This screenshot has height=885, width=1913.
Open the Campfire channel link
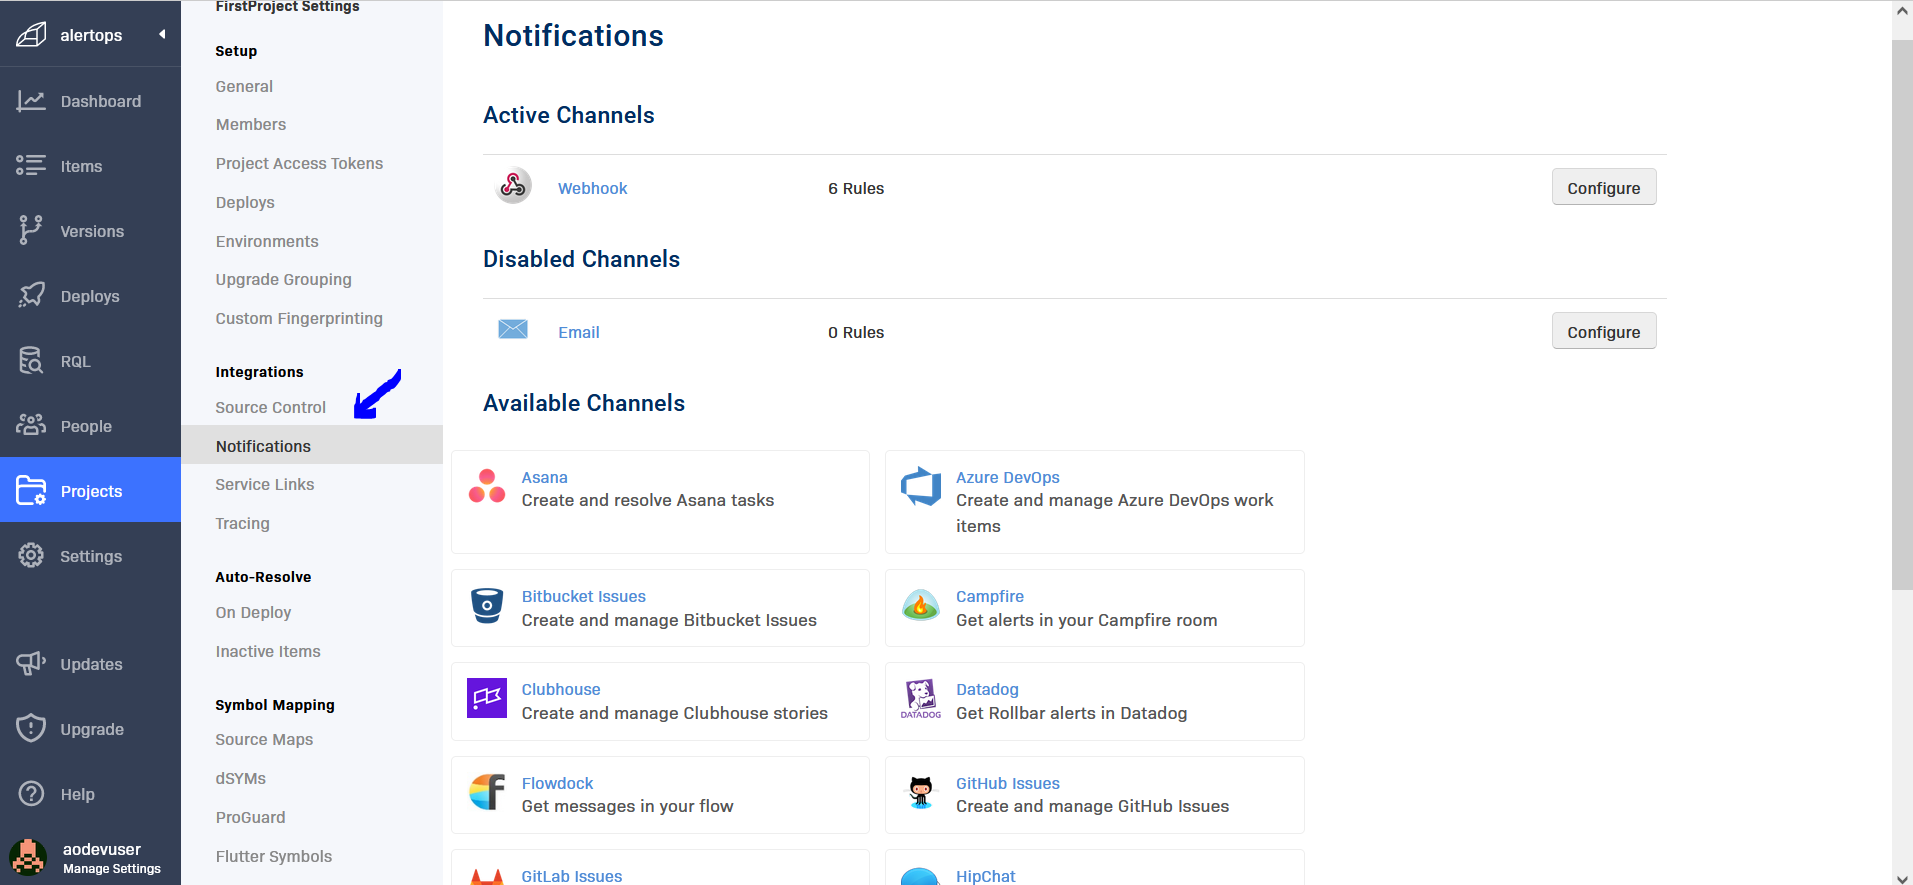click(989, 596)
